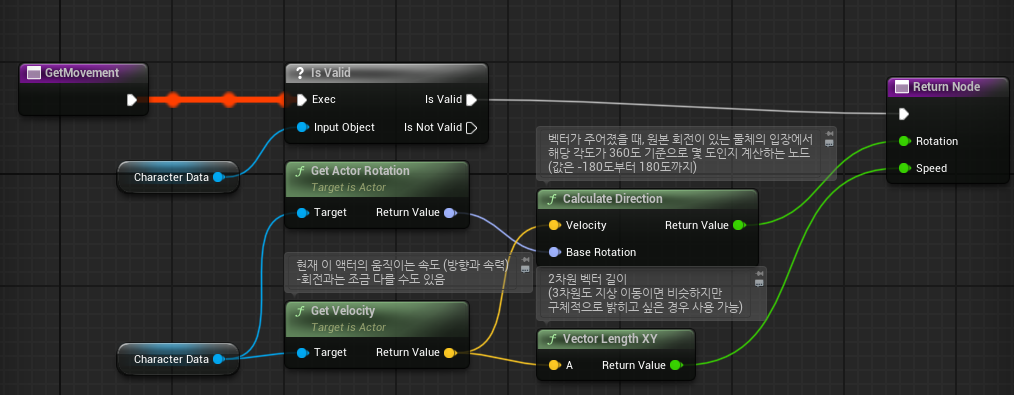Select the Get Actor Rotation node header

[x=377, y=179]
